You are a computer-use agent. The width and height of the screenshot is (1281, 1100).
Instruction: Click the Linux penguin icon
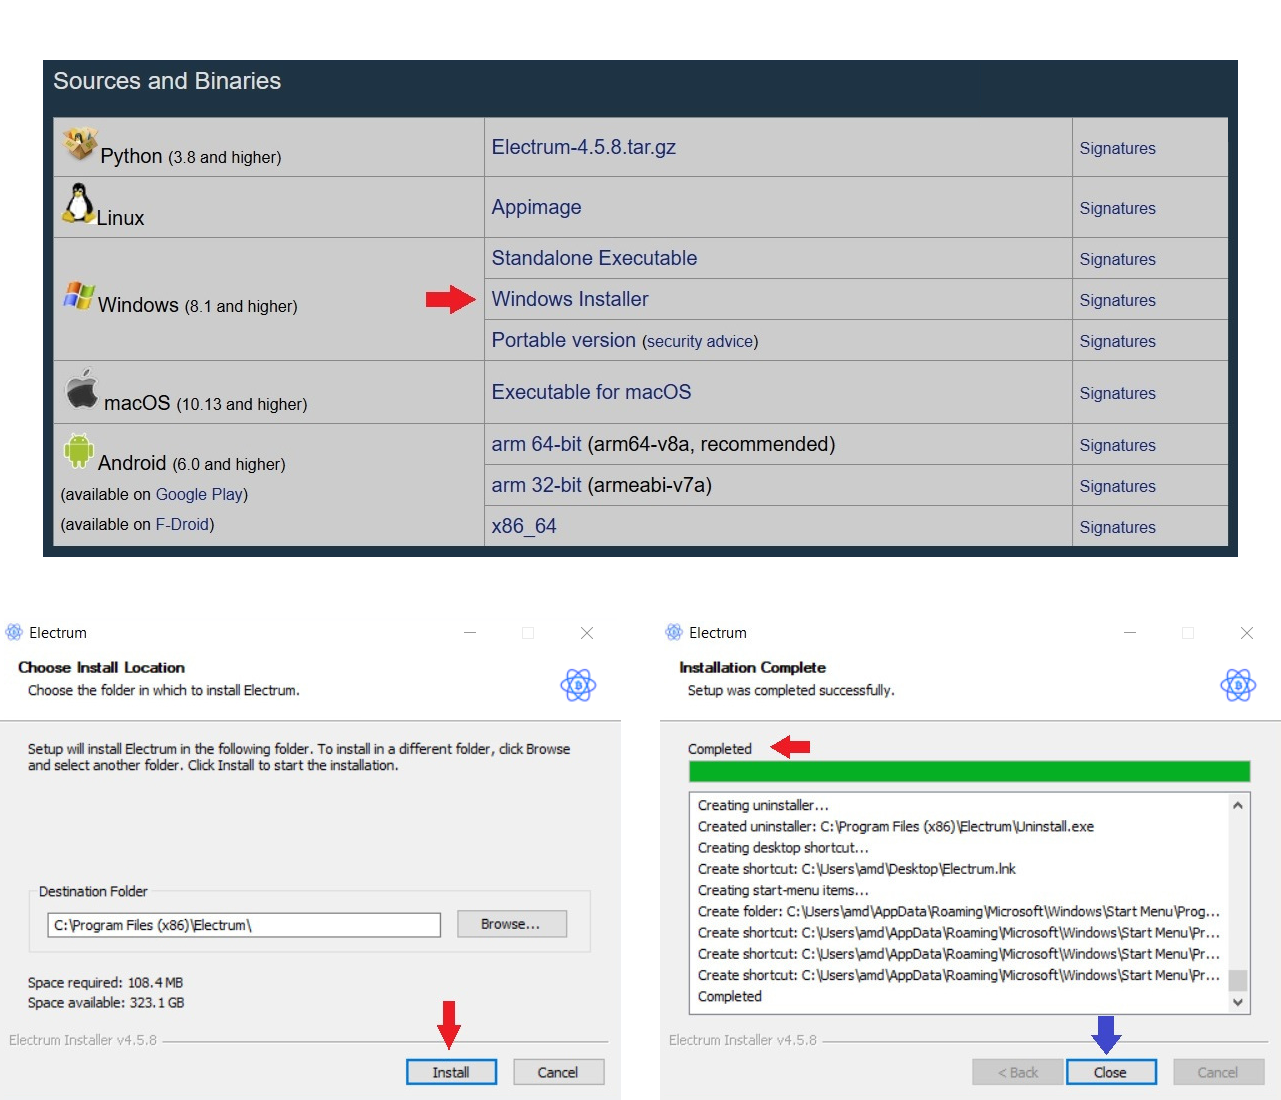pos(79,203)
